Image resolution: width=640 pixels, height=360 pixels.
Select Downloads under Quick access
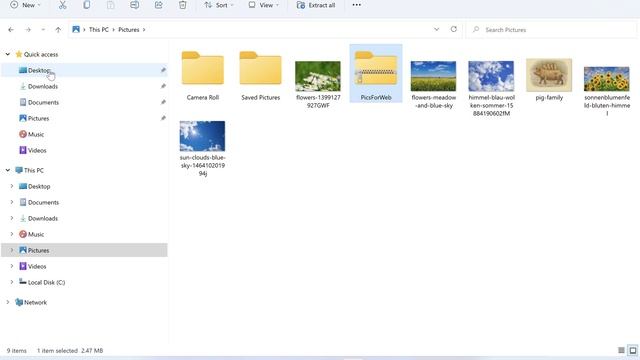click(84, 87)
